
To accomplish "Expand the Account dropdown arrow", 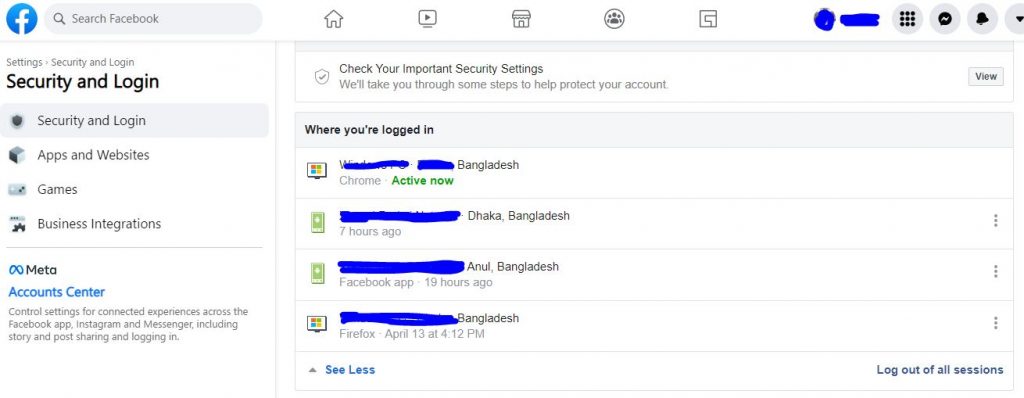I will tap(1016, 19).
